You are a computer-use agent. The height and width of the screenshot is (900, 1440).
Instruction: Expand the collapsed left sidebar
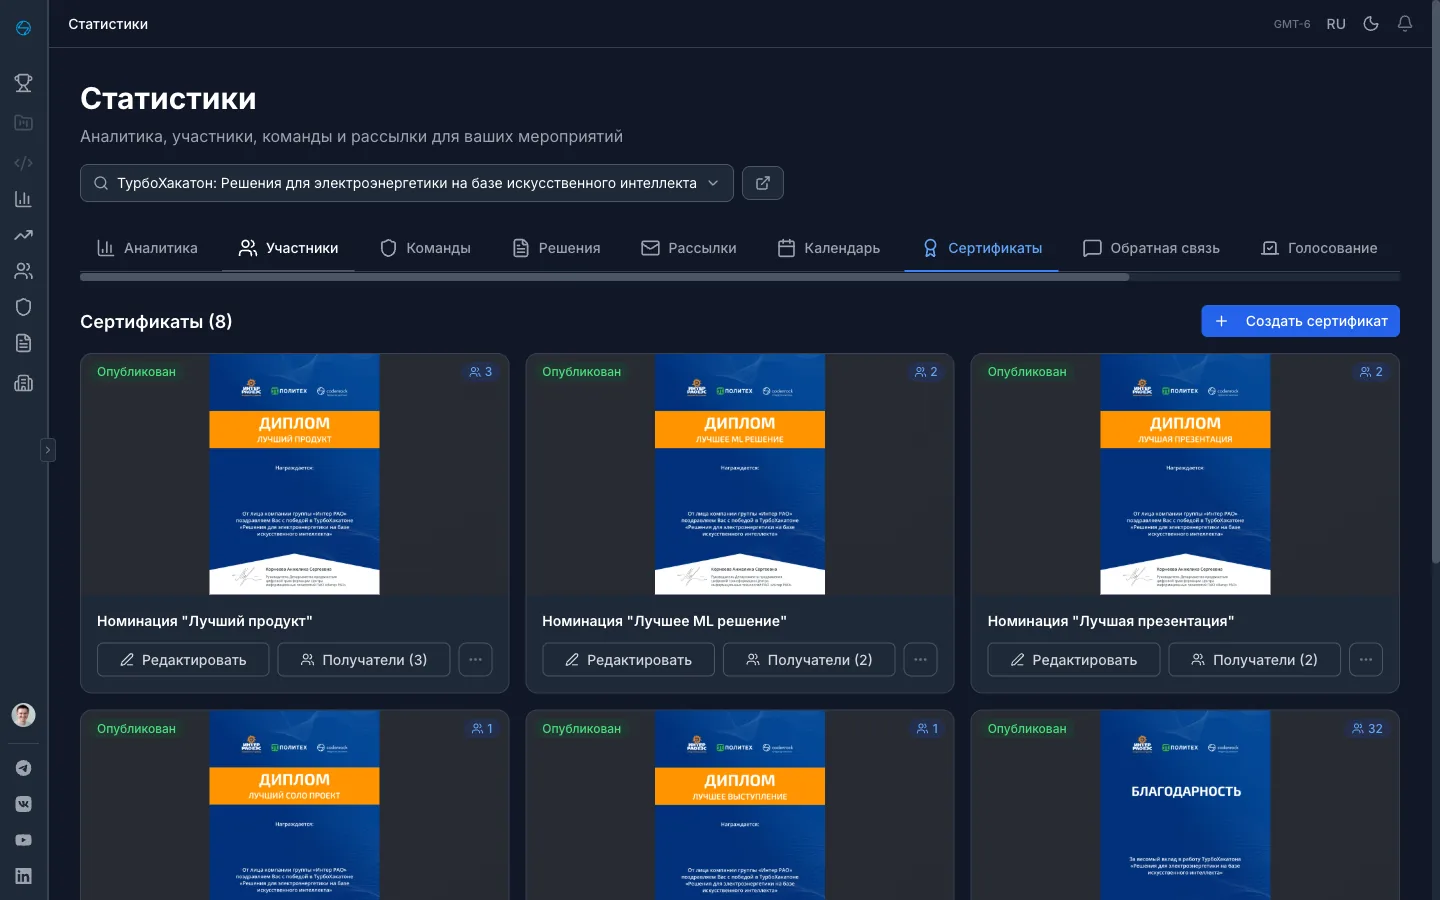[47, 450]
